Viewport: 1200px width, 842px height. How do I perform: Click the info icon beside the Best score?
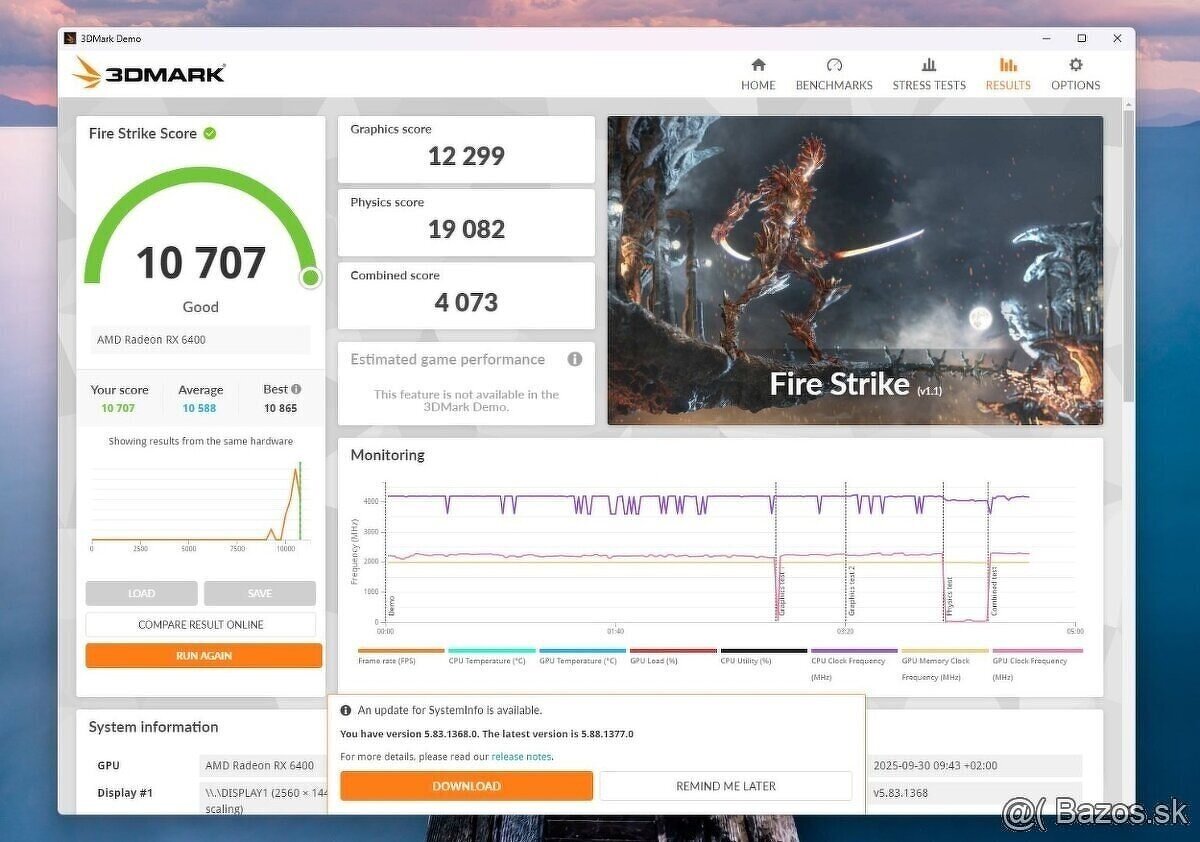[296, 388]
